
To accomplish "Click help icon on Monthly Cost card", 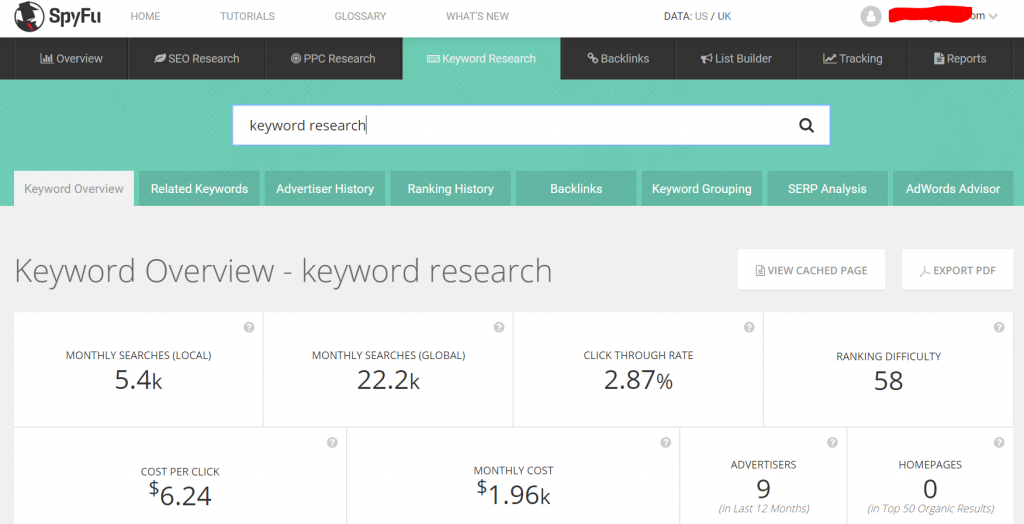I will click(x=665, y=443).
